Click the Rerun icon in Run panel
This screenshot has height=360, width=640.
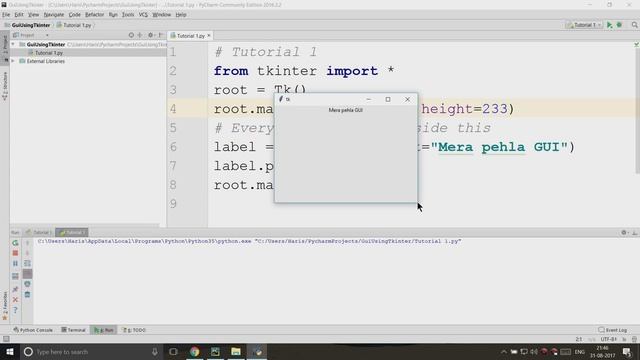pos(15,243)
